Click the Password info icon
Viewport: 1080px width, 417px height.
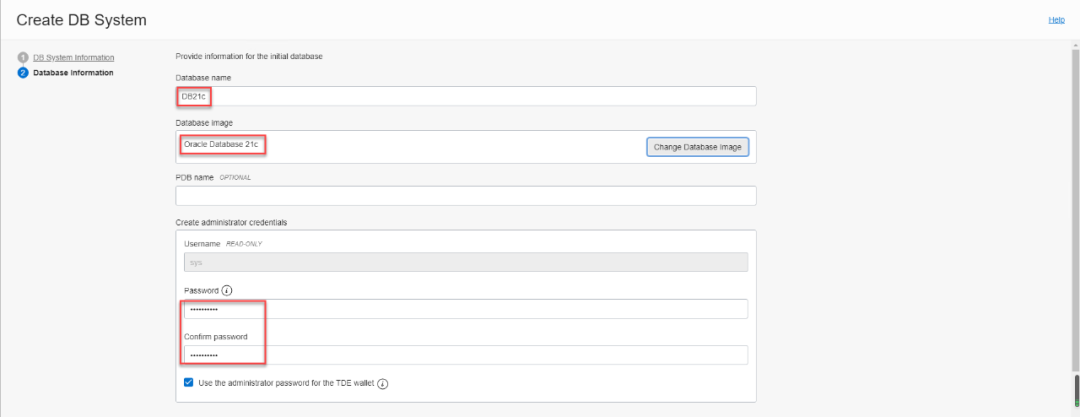tap(227, 291)
